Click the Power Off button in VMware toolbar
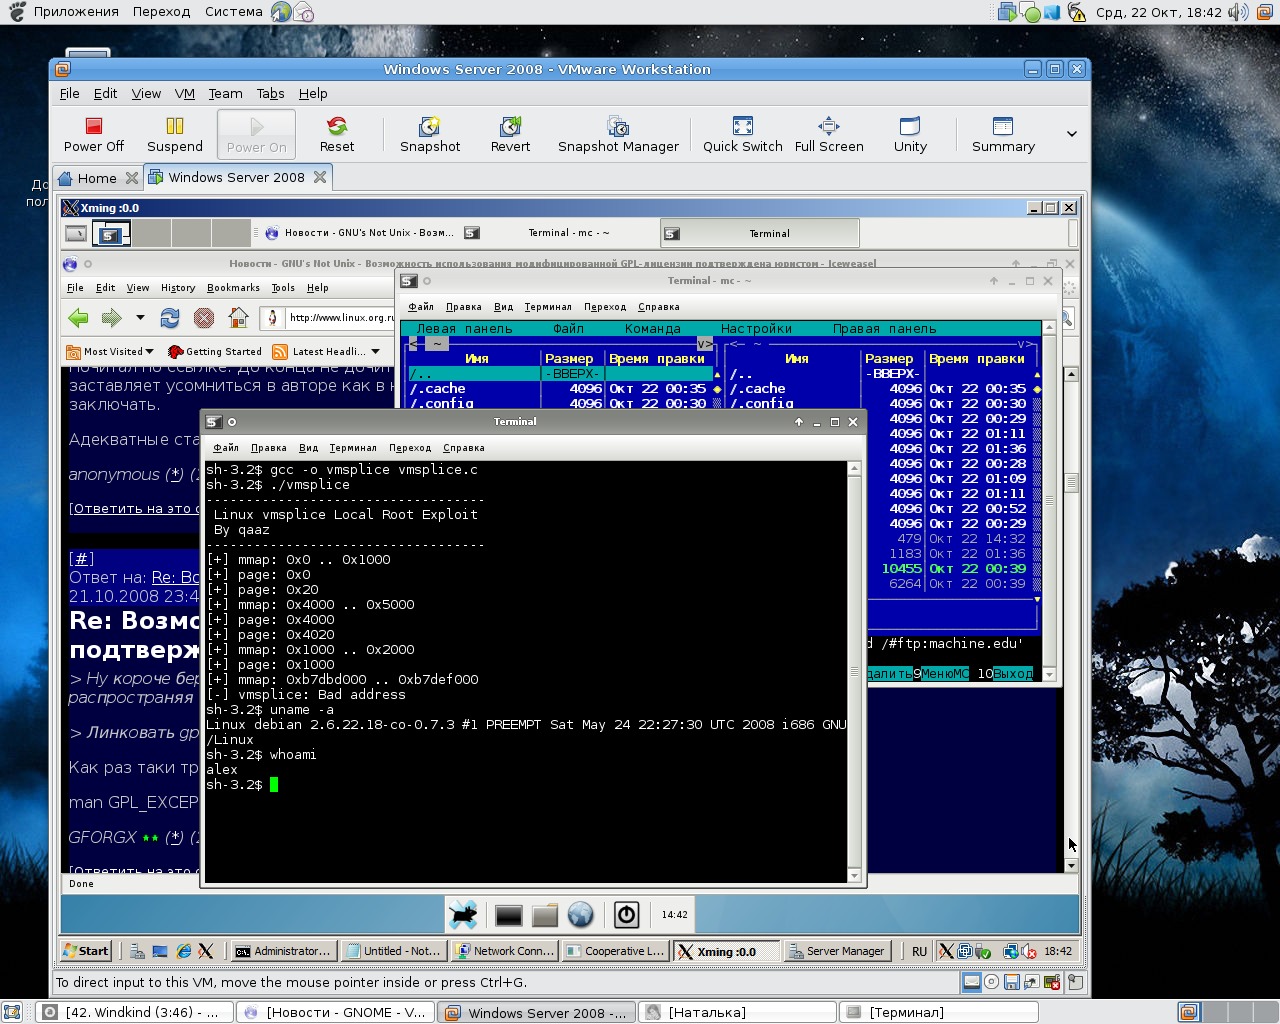Screen dimensions: 1280x1024 coord(93,134)
